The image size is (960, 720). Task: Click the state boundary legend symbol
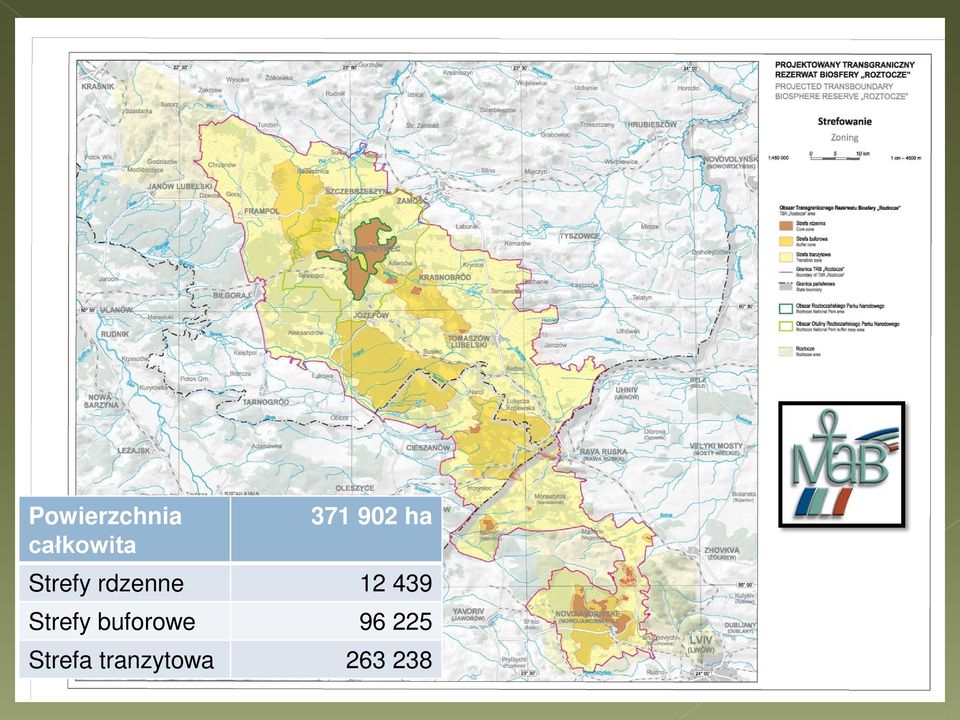pos(786,286)
